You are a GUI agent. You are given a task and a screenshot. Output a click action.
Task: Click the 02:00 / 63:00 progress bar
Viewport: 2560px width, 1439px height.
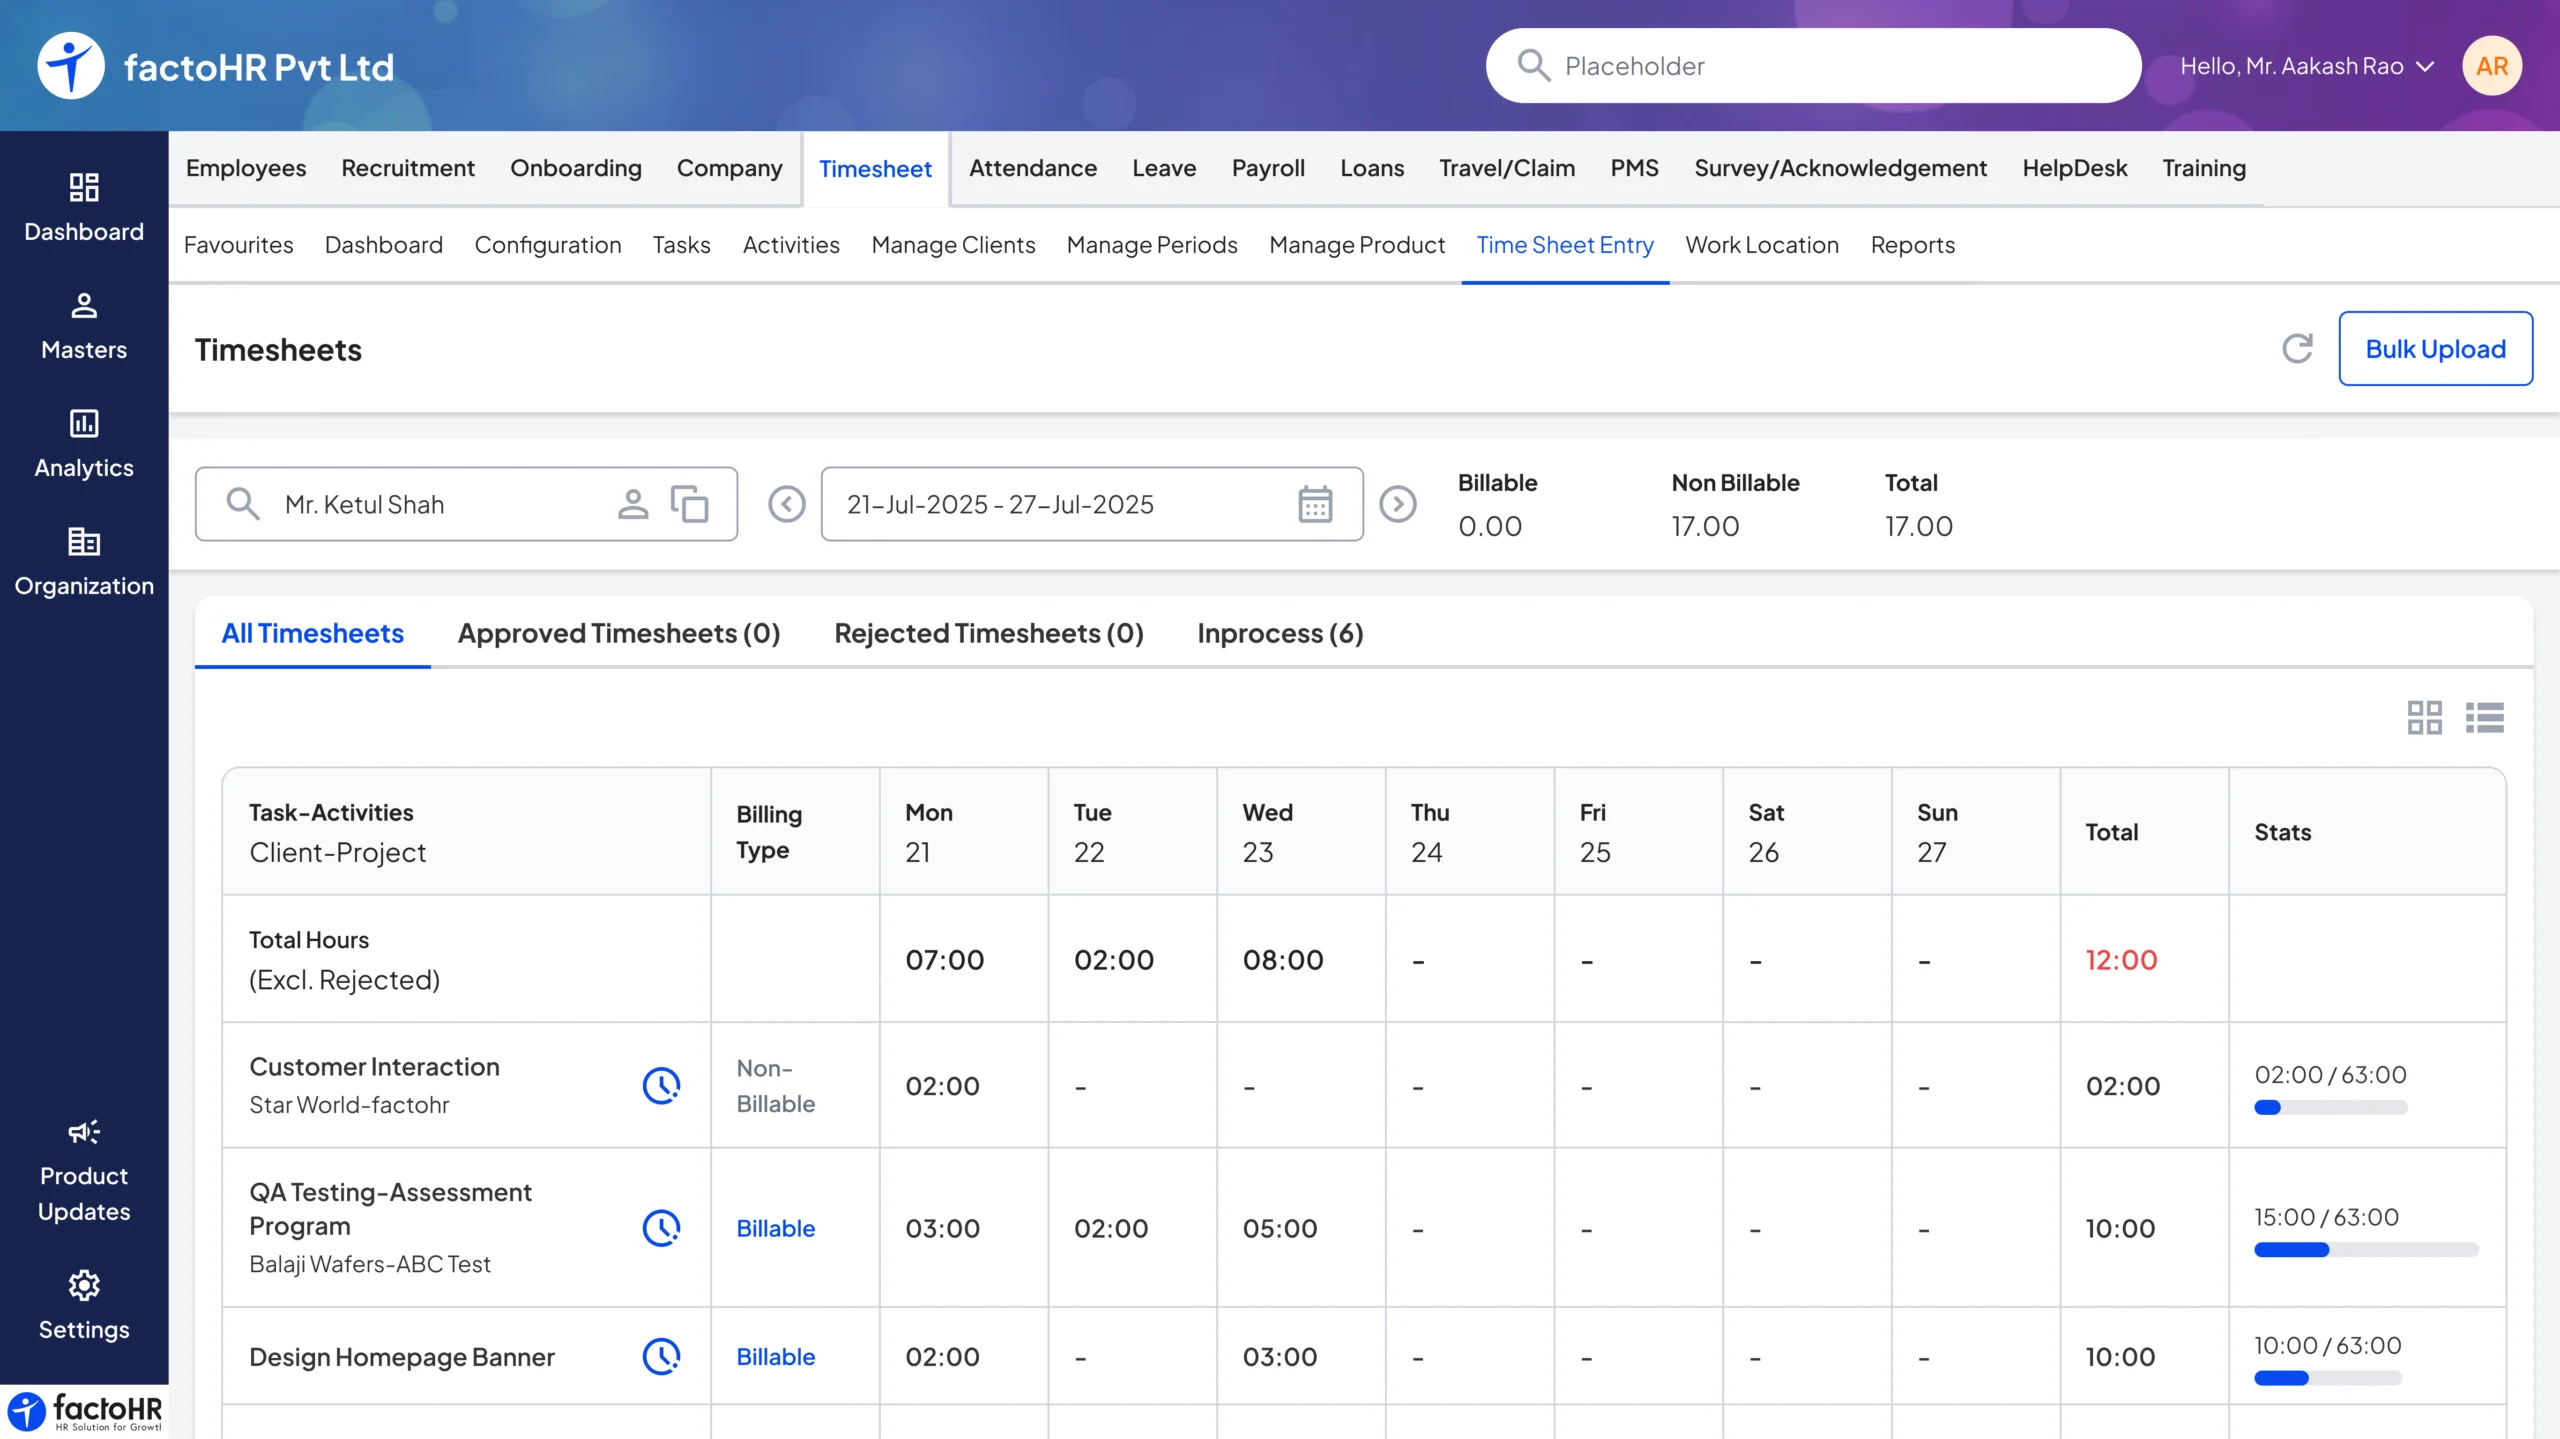click(x=2330, y=1107)
